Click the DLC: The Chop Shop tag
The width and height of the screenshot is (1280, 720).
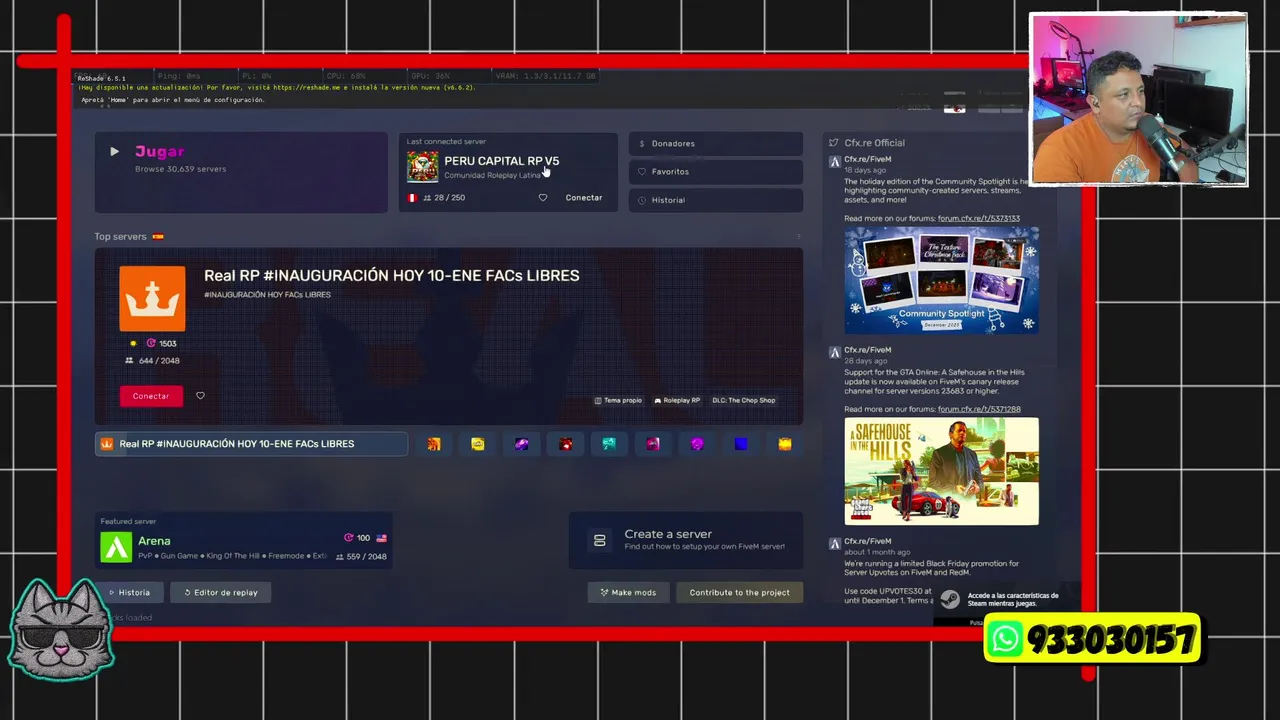[x=743, y=401]
